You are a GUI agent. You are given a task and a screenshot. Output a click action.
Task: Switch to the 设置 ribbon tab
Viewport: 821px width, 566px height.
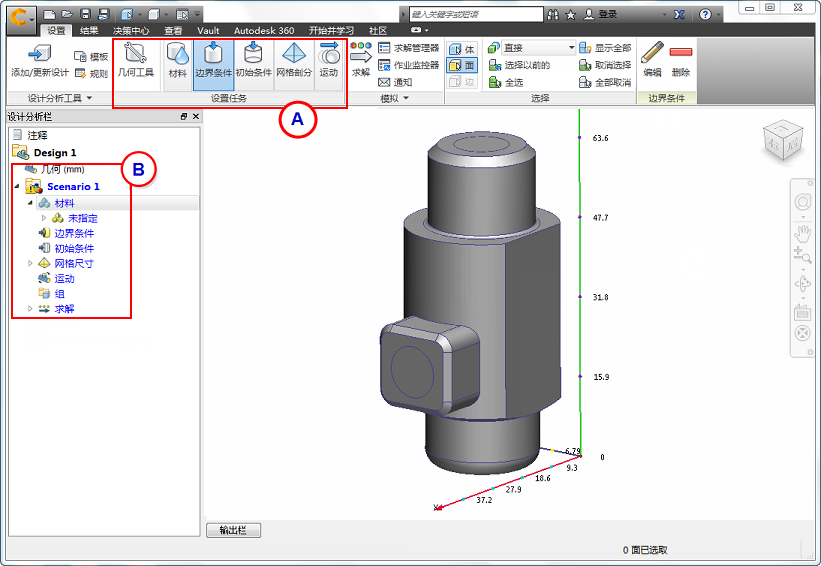pyautogui.click(x=56, y=31)
